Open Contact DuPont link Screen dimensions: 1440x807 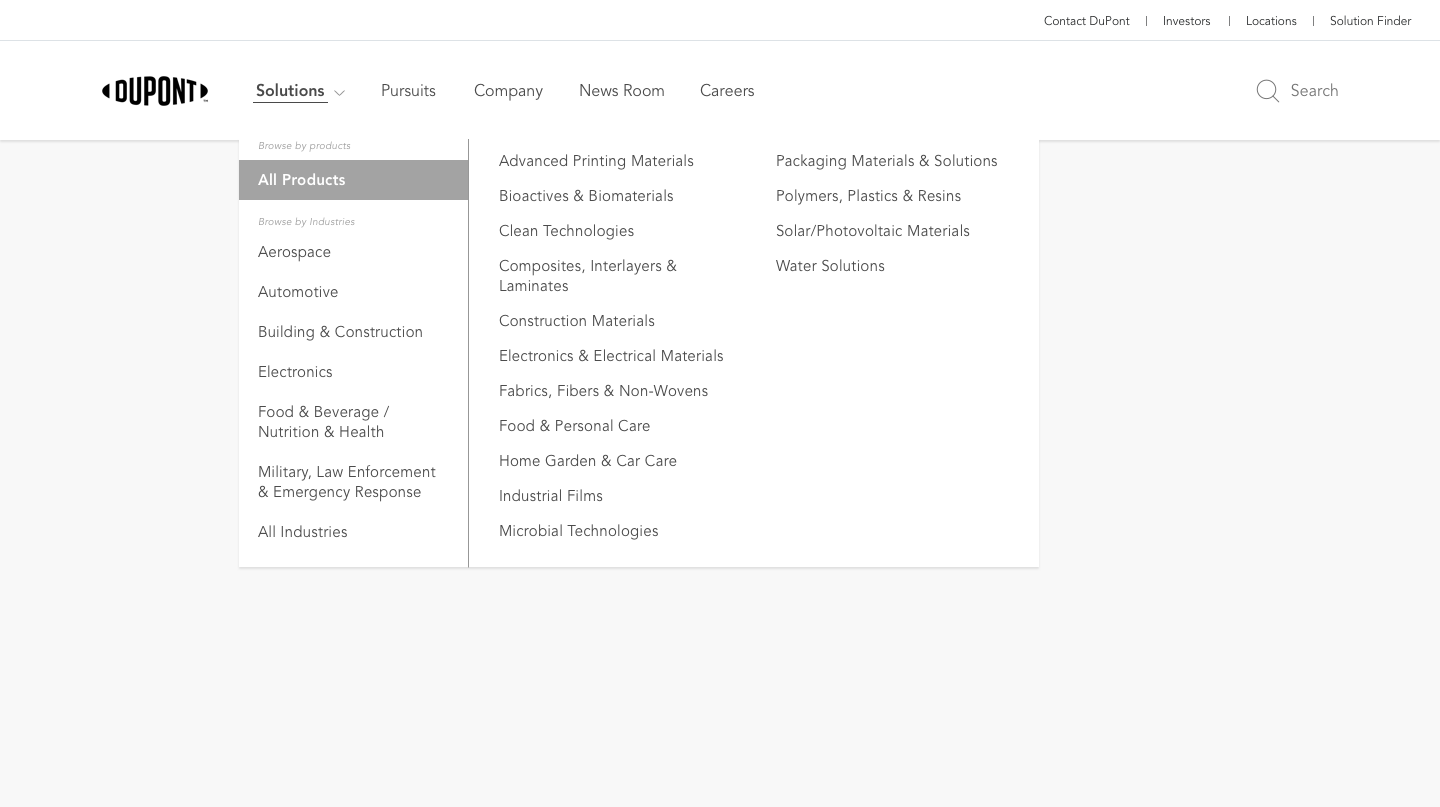click(1086, 21)
